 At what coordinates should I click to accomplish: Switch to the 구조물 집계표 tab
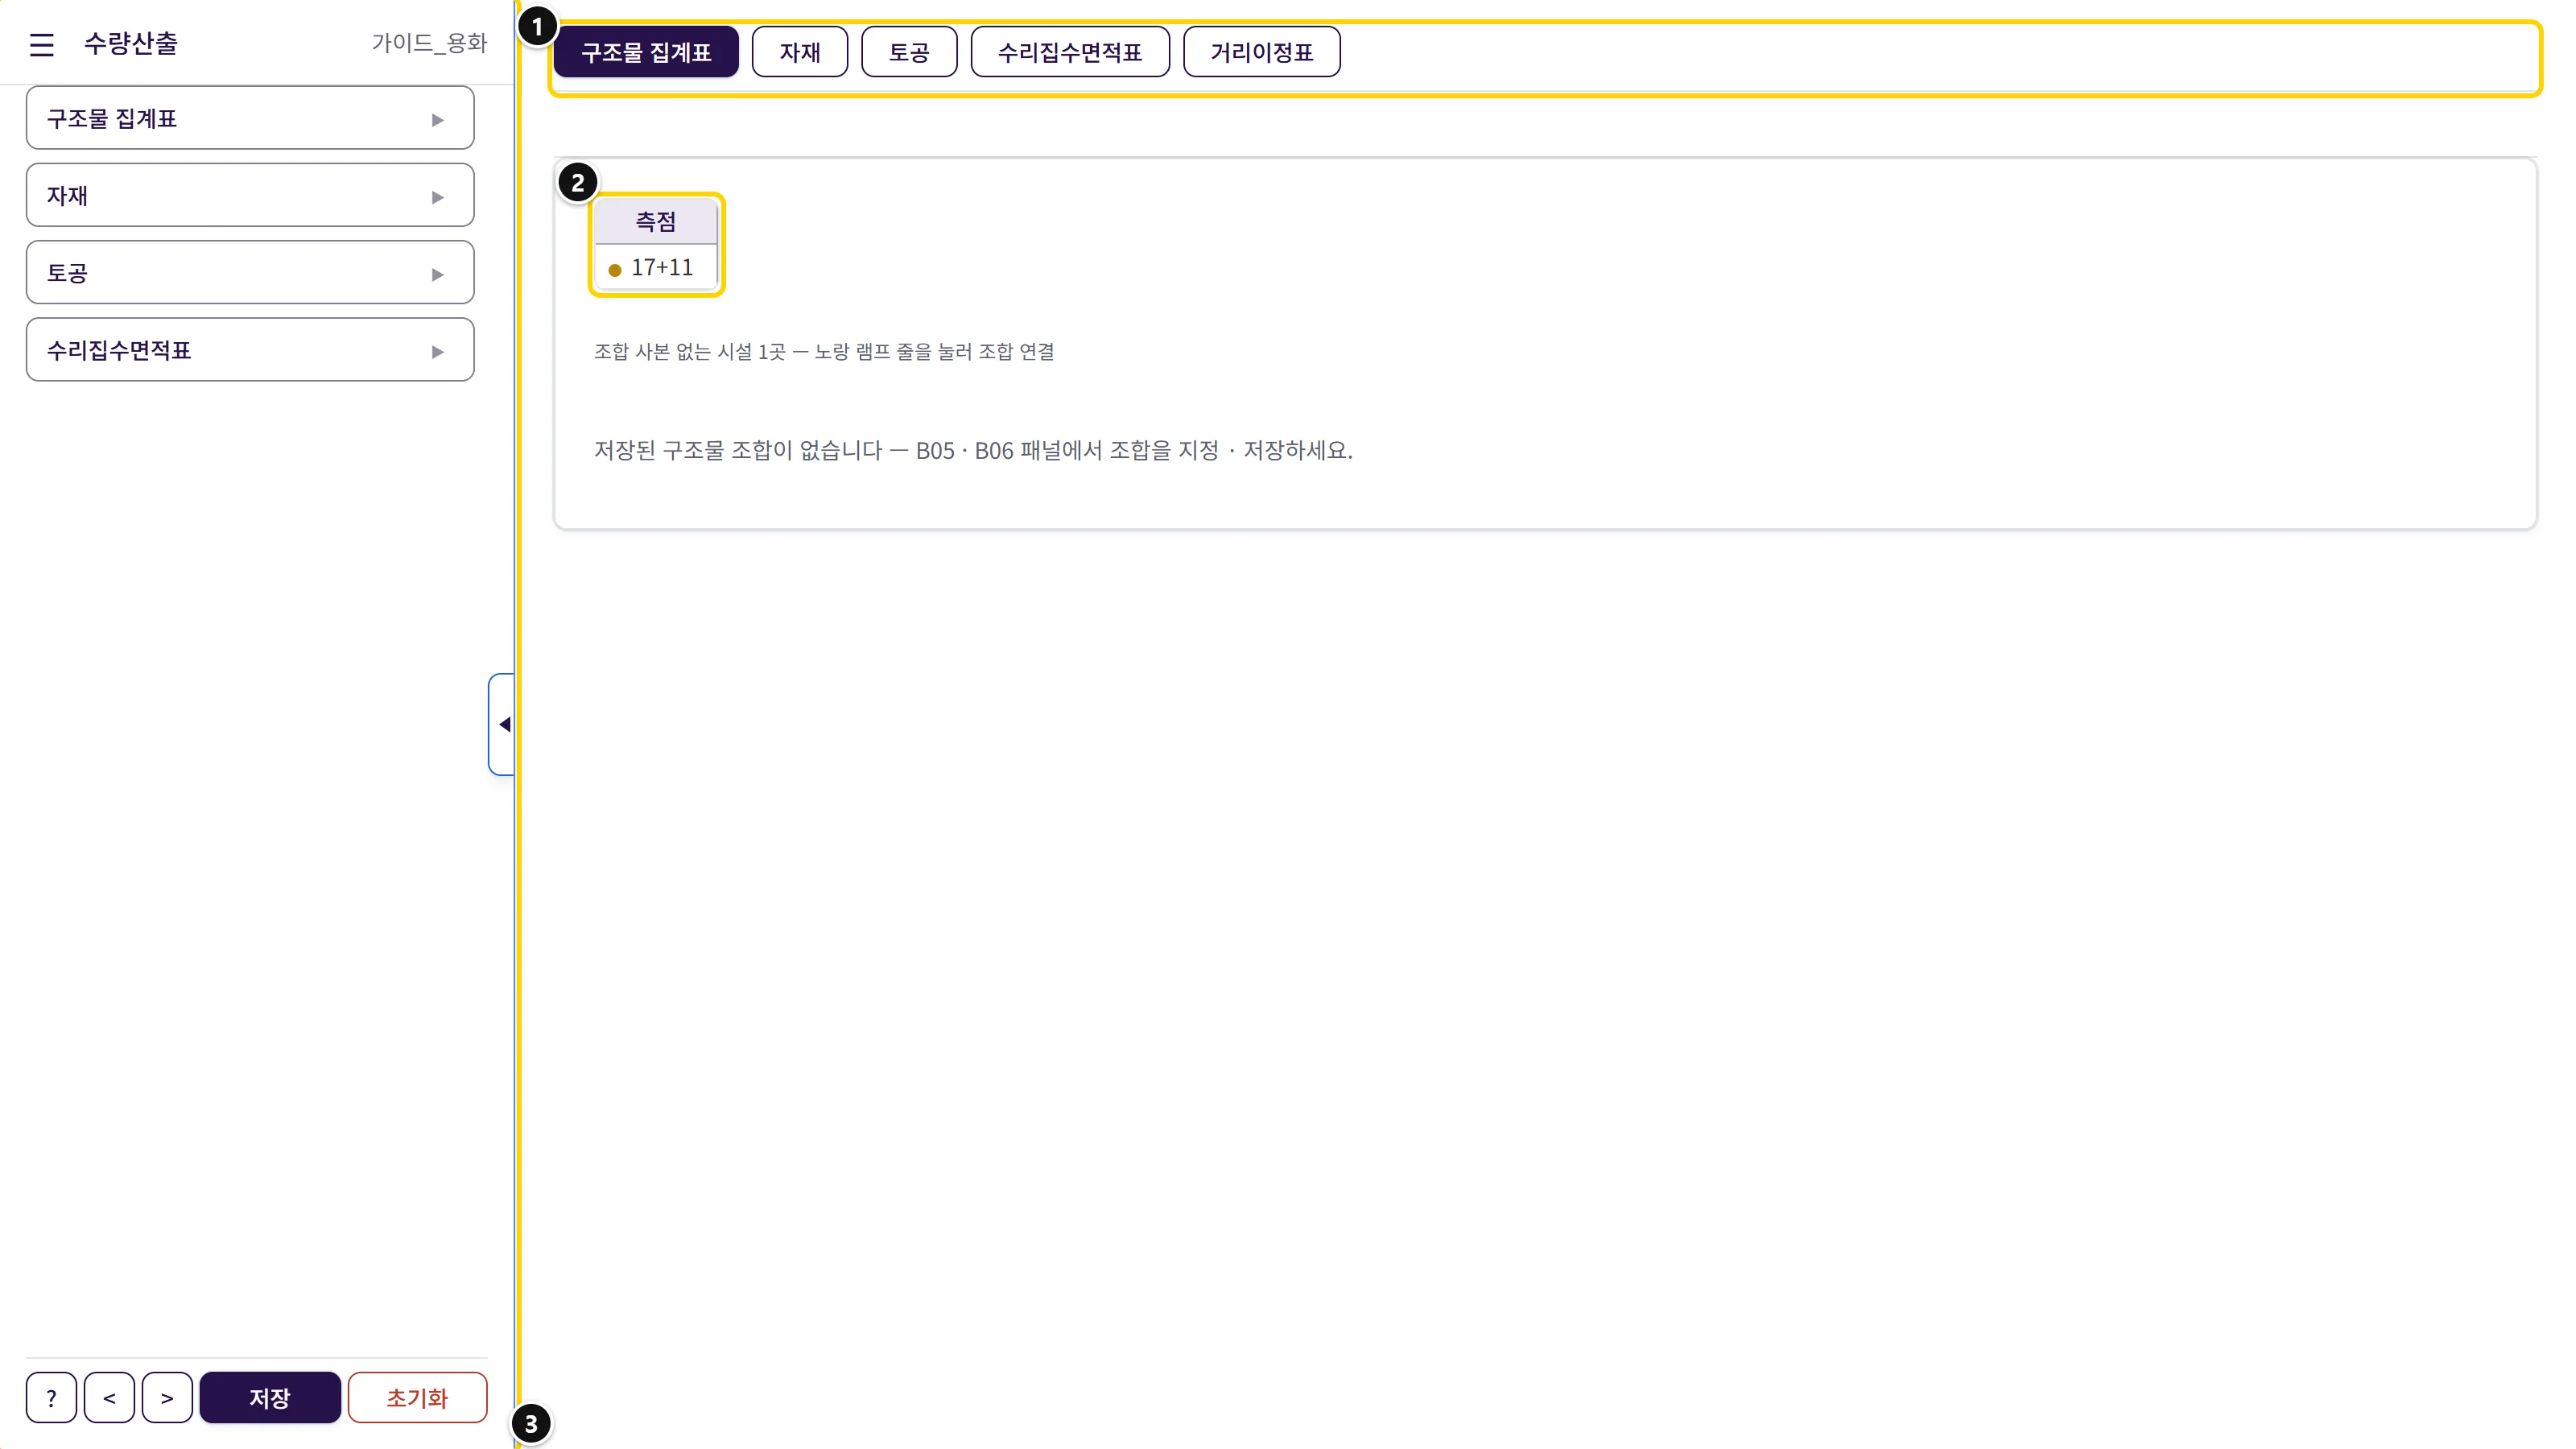pos(646,52)
